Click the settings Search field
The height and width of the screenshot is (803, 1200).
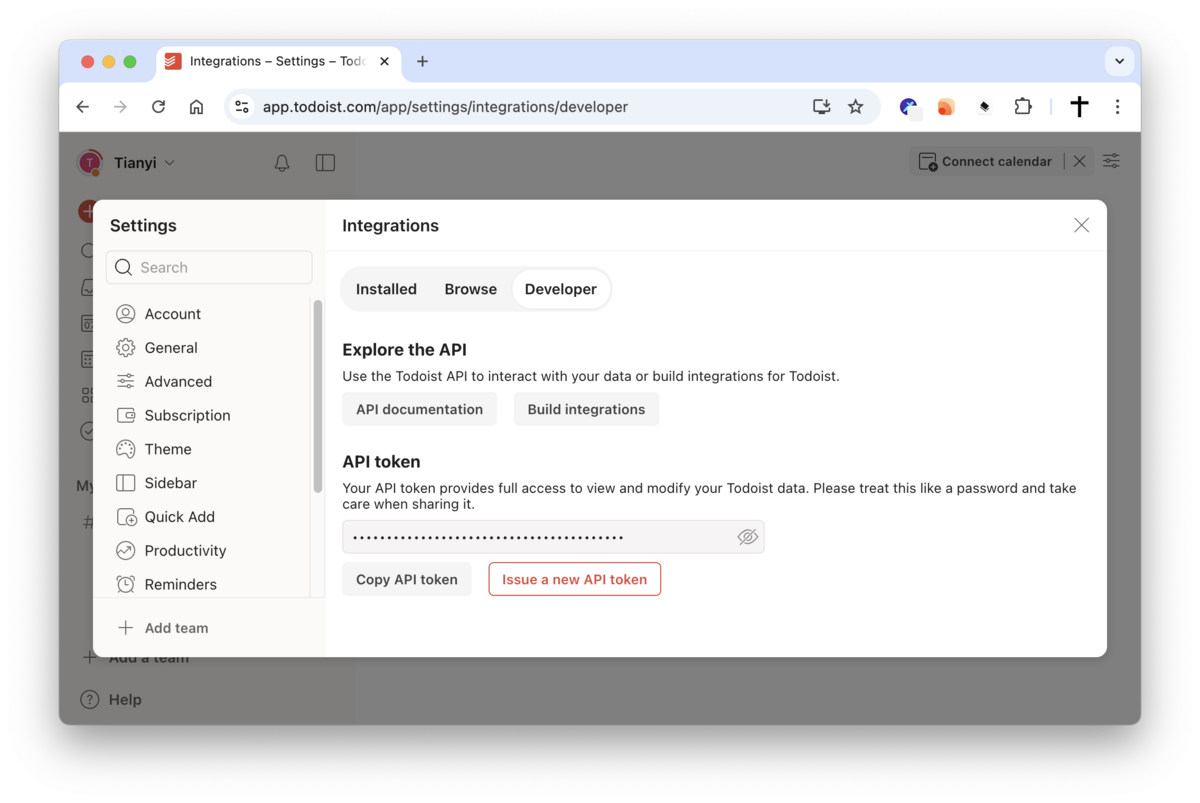click(210, 267)
